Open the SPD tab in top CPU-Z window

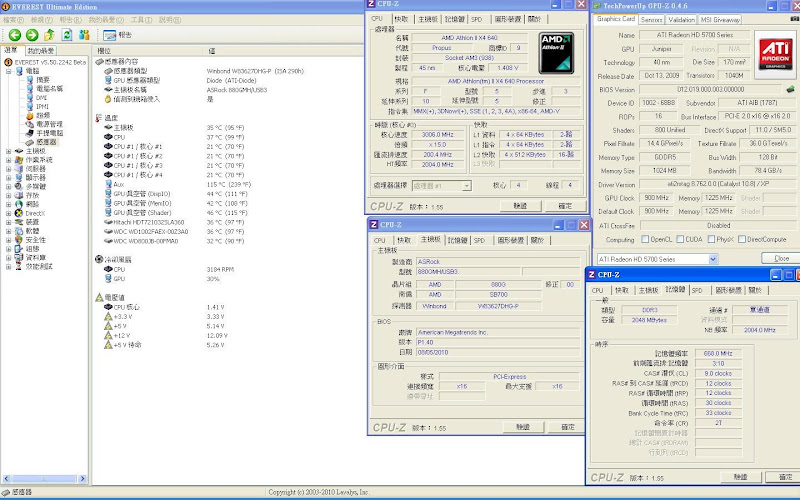coord(477,19)
